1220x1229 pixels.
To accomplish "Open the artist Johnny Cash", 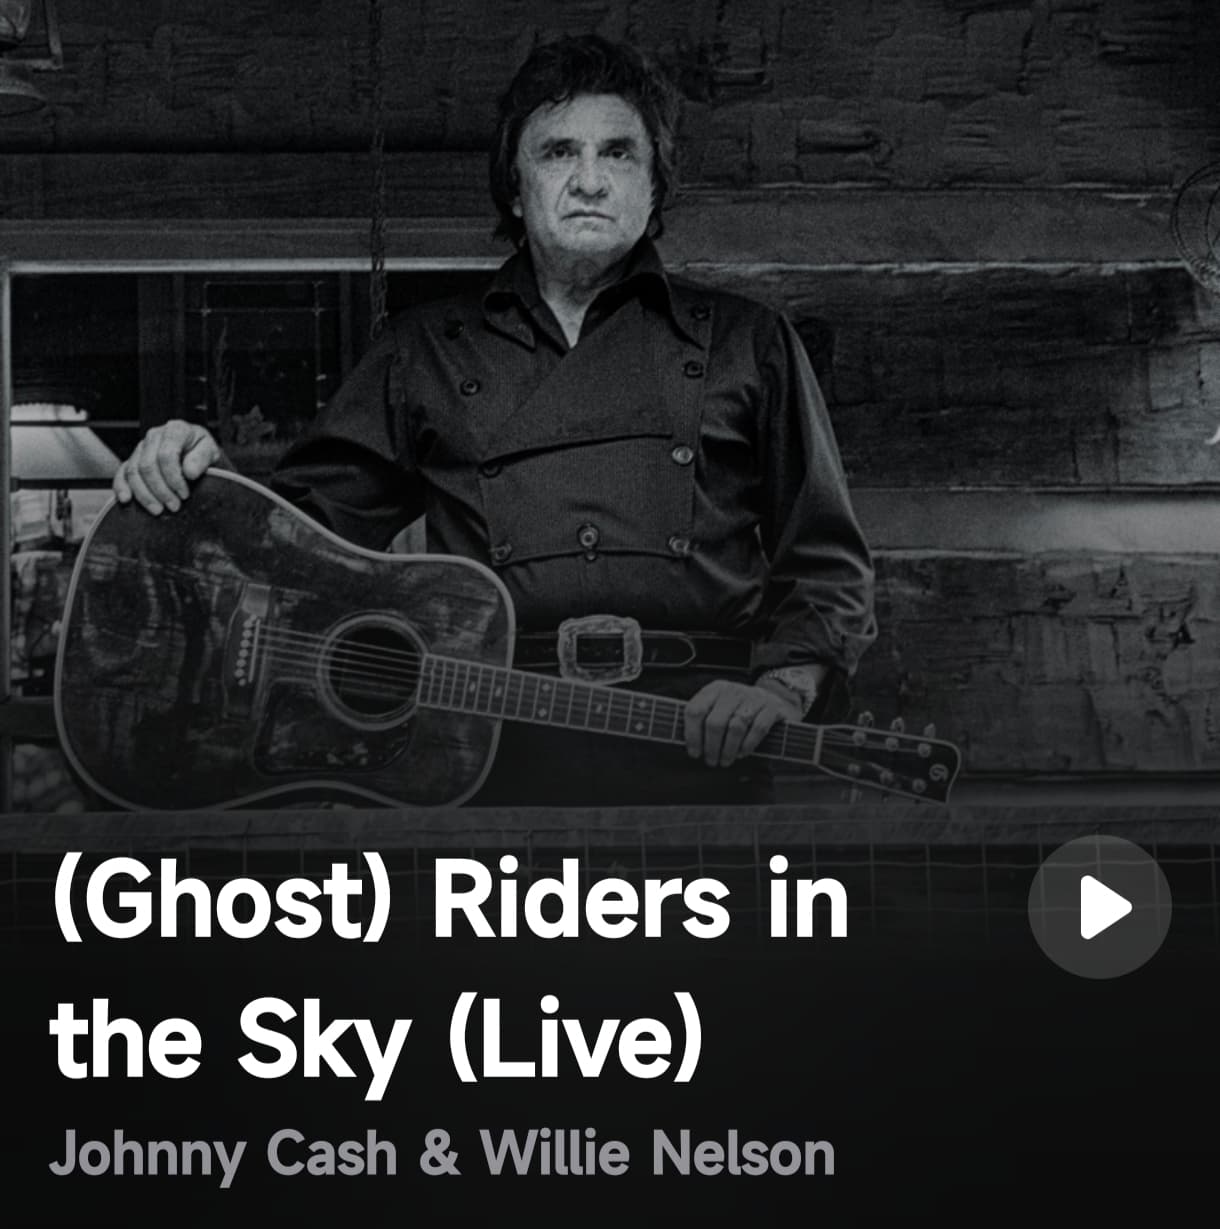I will coord(223,1153).
